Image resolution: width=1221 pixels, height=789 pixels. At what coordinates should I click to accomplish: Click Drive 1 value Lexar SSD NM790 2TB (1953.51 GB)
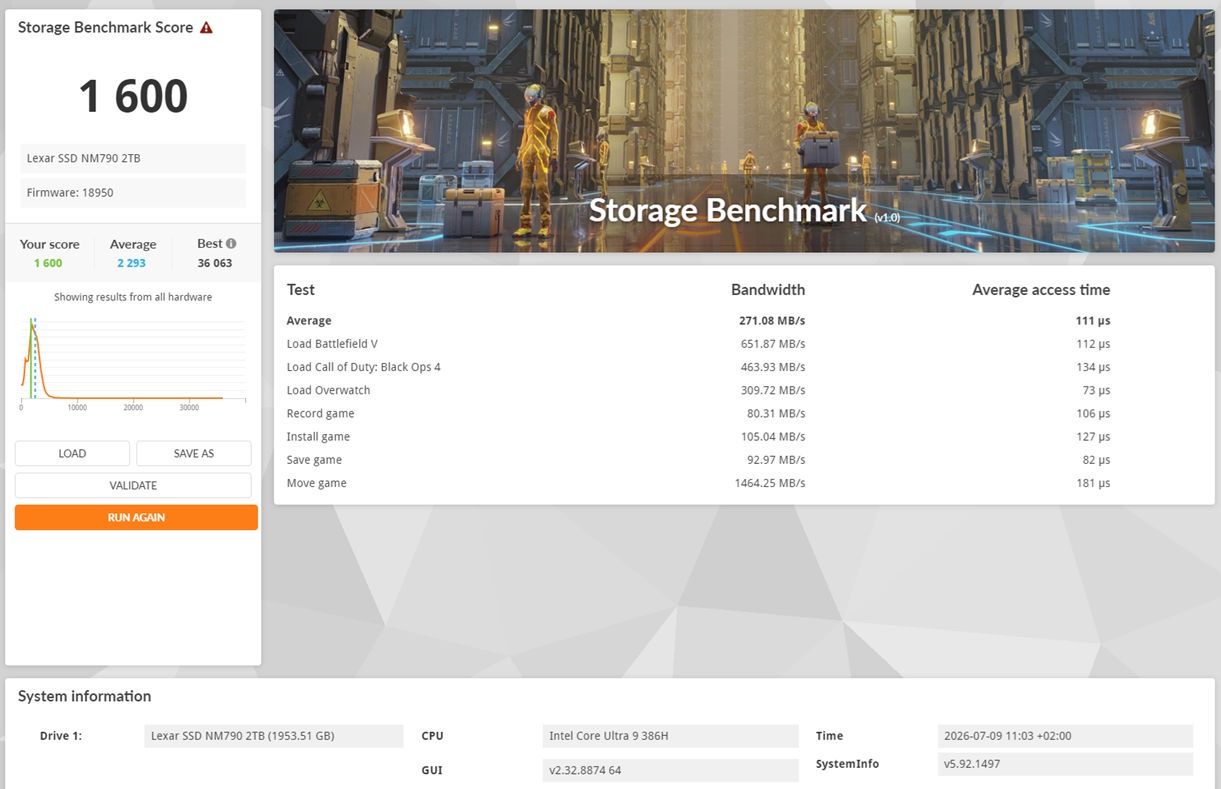[274, 736]
